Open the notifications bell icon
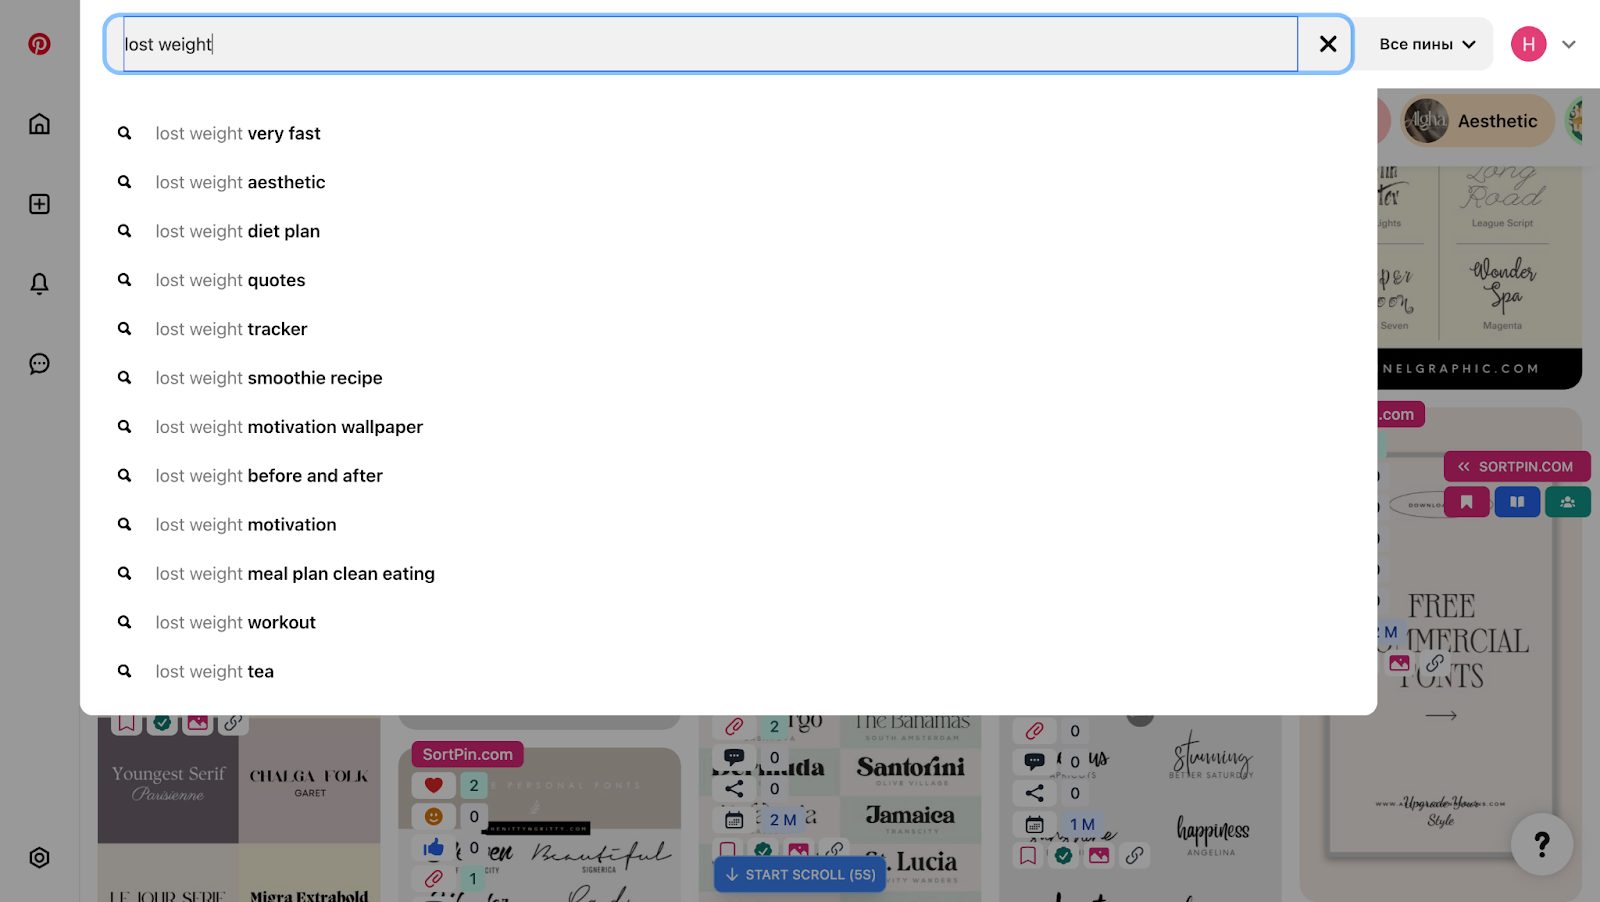Image resolution: width=1600 pixels, height=902 pixels. [x=39, y=284]
